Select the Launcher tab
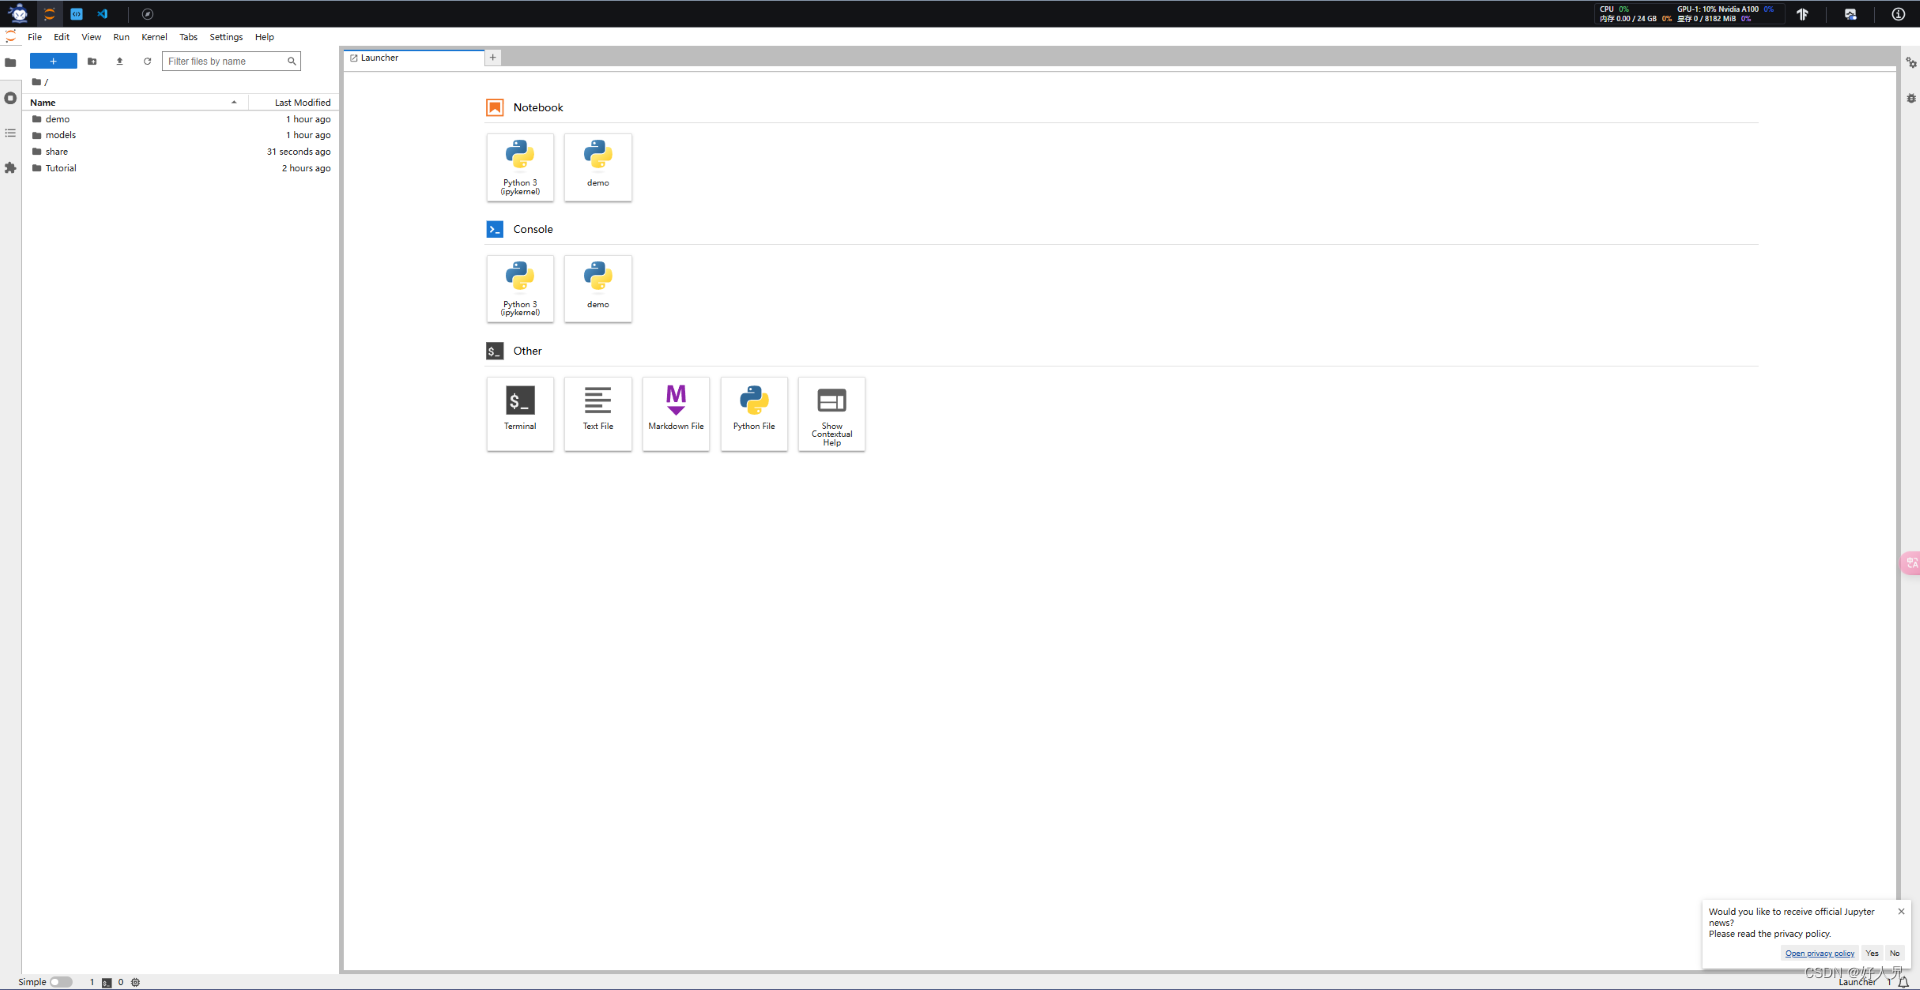Screen dimensions: 1920x990 click(414, 58)
